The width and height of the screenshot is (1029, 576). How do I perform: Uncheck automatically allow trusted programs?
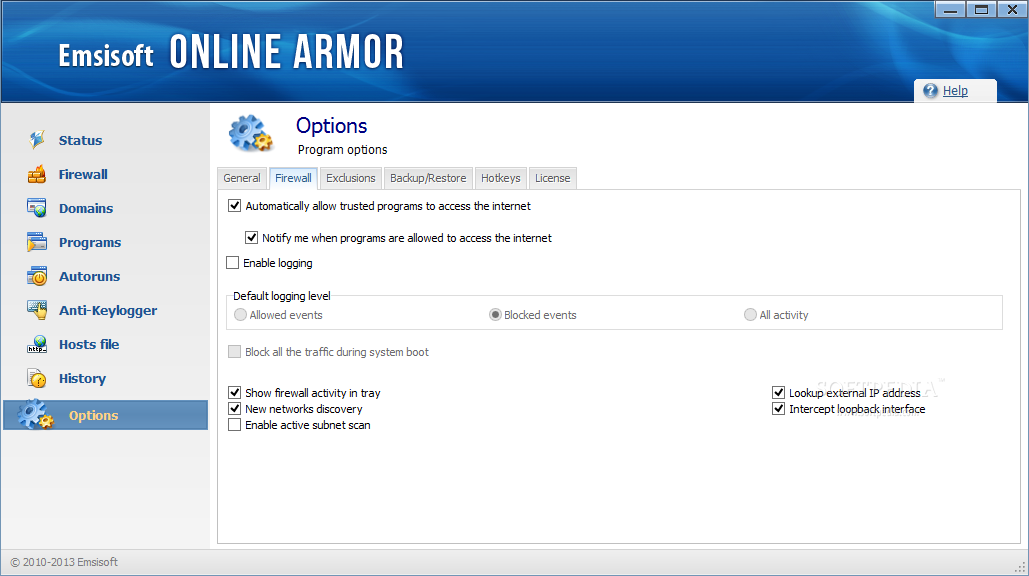pos(234,206)
